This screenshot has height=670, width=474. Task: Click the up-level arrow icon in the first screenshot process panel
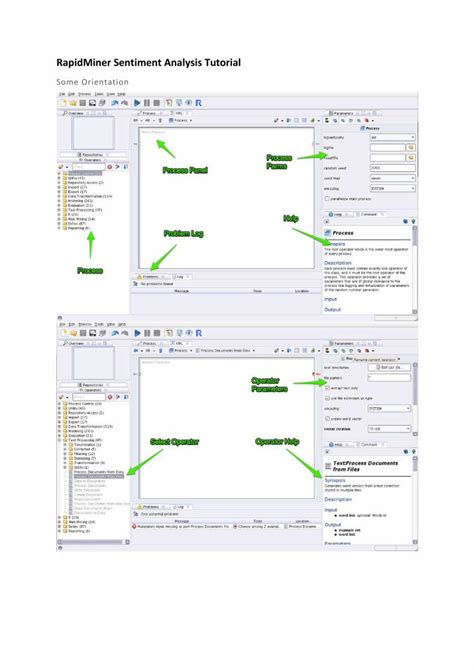[x=160, y=120]
